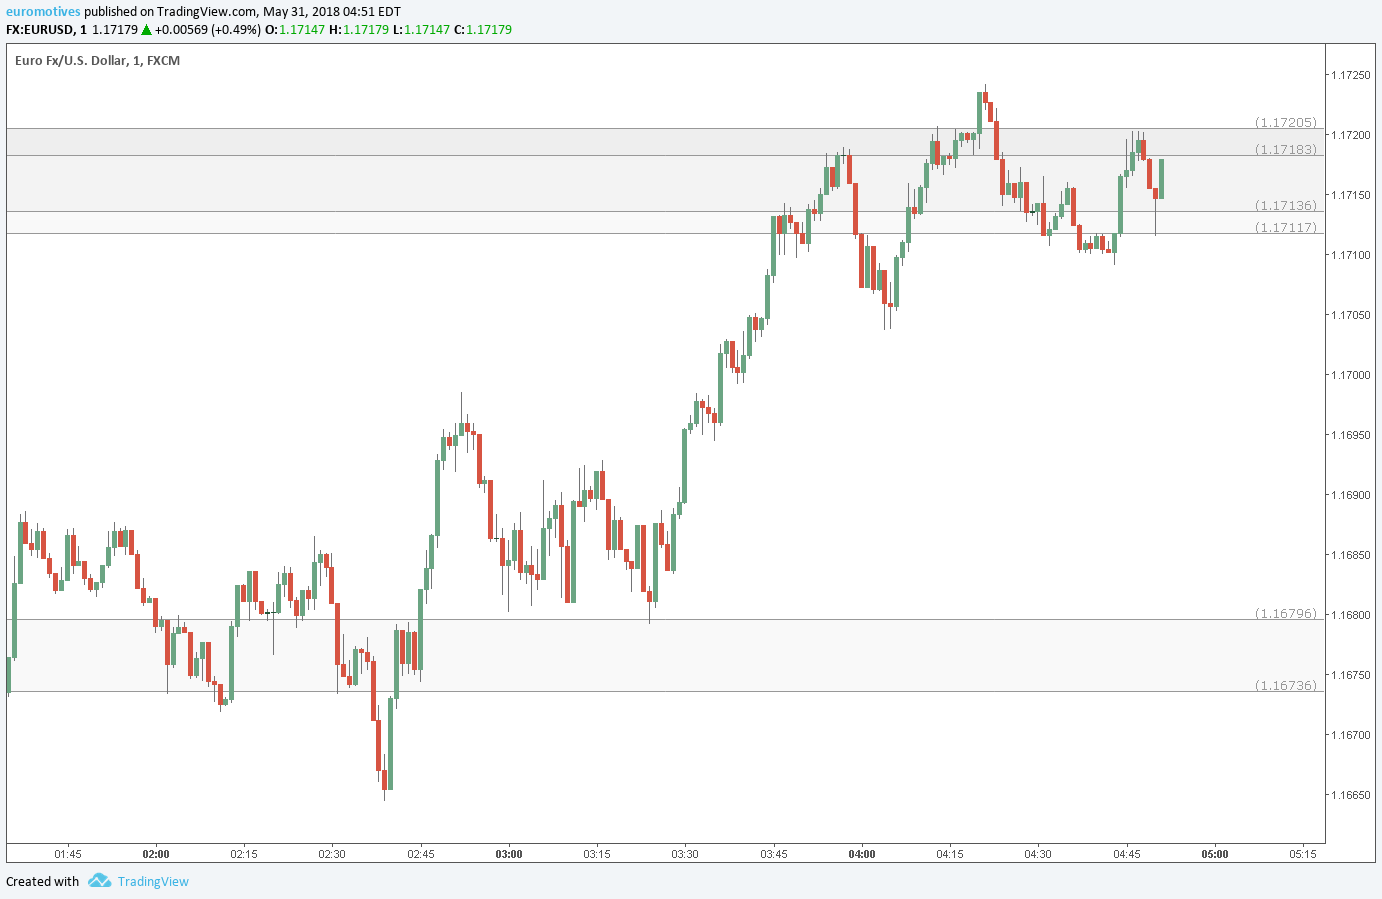Open the euromotives author link
The image size is (1382, 899).
point(43,12)
